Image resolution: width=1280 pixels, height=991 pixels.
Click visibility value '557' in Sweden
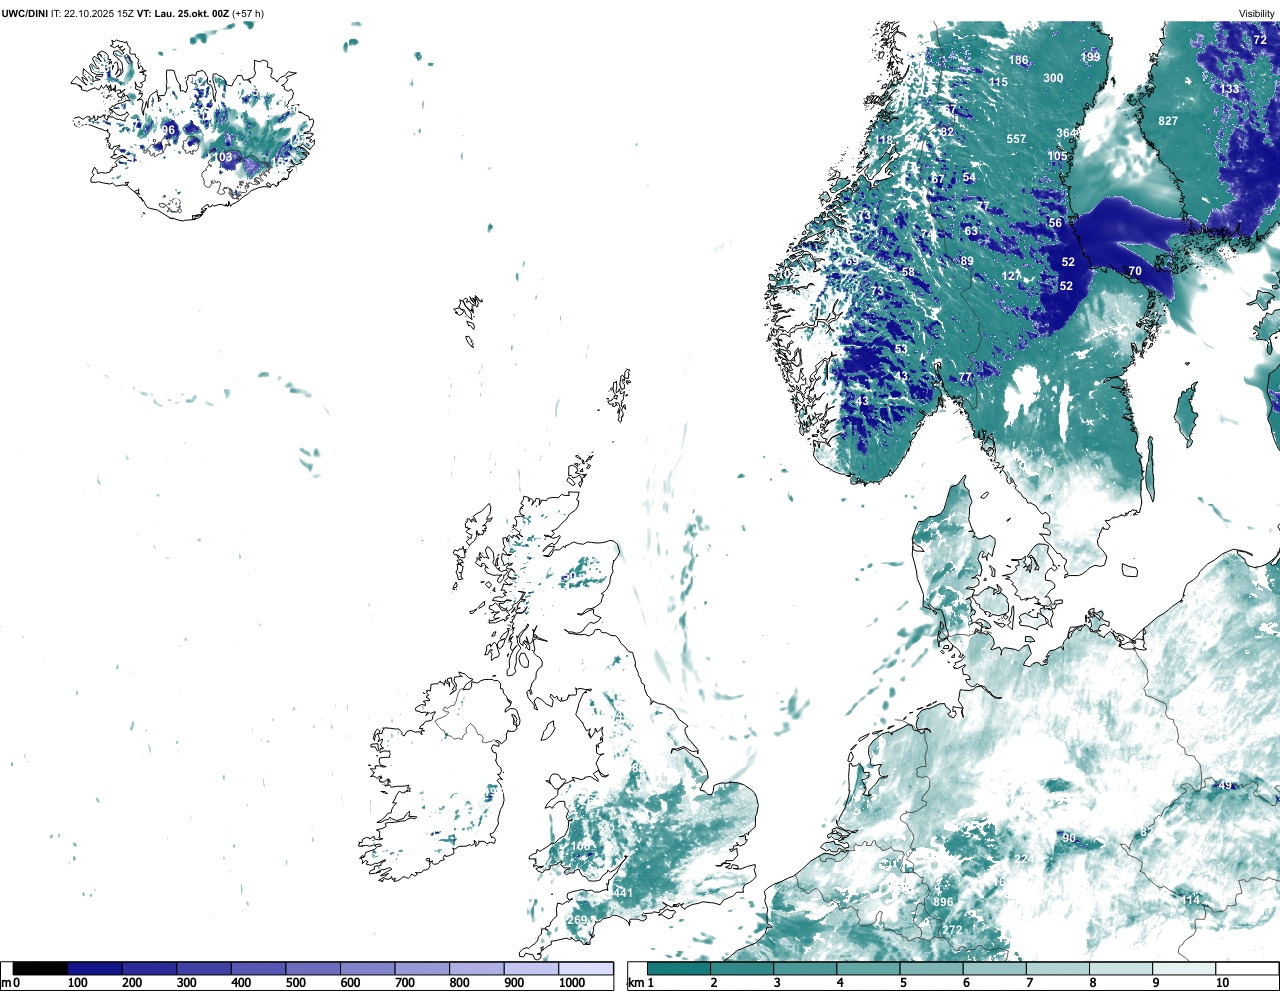(x=1016, y=139)
